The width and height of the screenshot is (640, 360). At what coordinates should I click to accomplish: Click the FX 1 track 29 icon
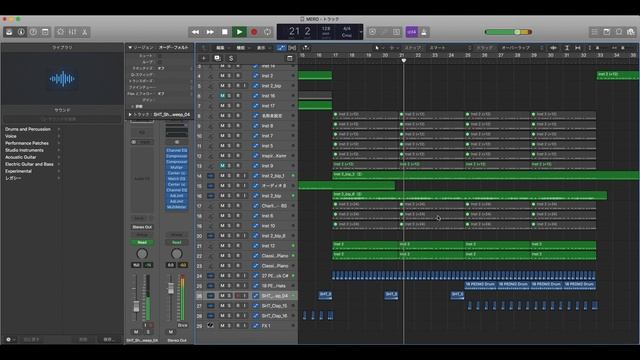point(211,326)
